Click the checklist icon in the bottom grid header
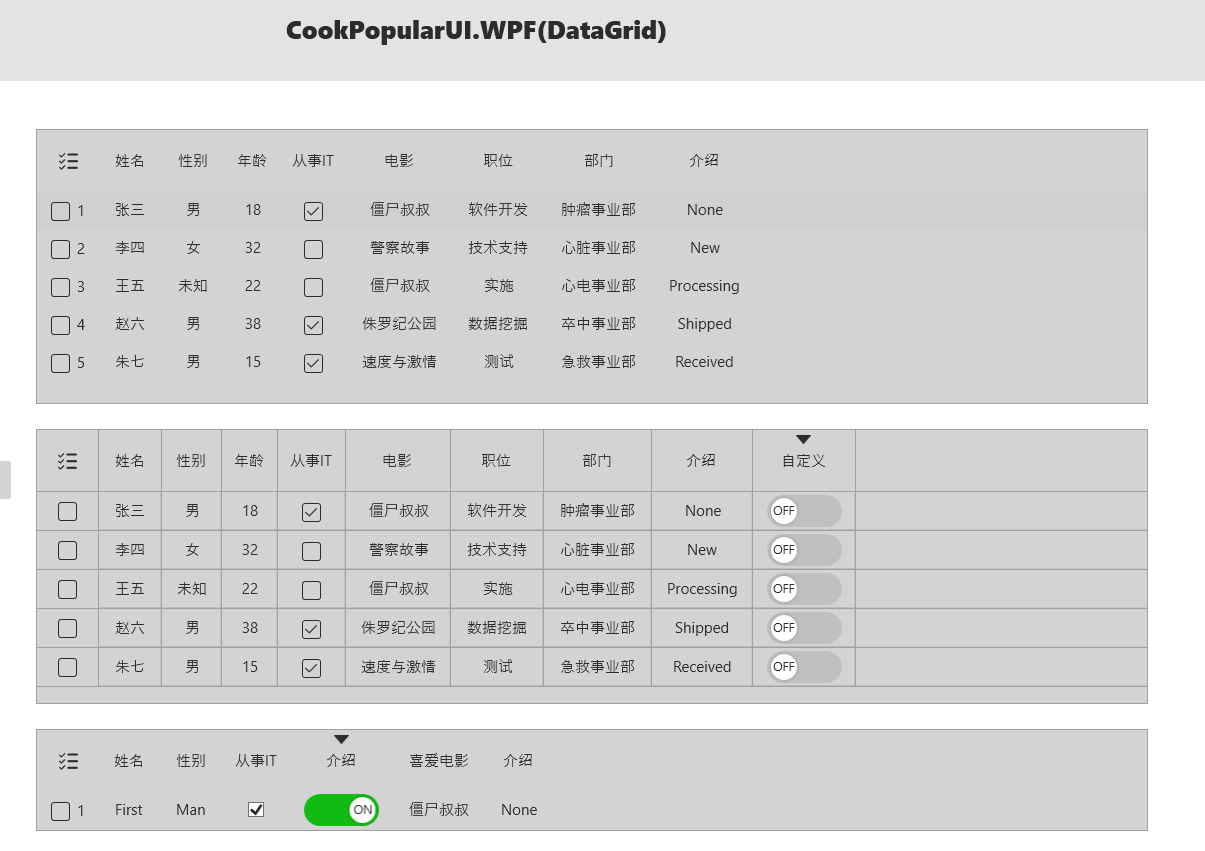The height and width of the screenshot is (851, 1205). (x=68, y=761)
